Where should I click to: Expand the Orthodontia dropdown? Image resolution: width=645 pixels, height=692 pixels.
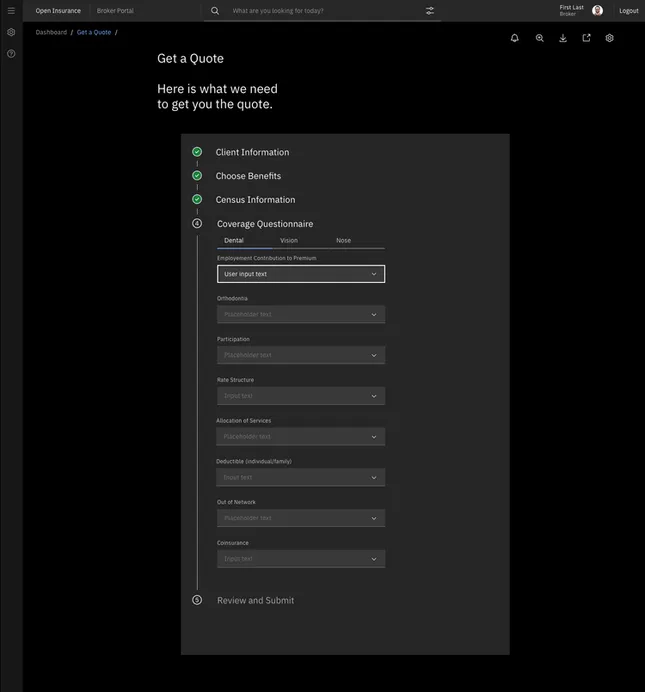point(301,314)
